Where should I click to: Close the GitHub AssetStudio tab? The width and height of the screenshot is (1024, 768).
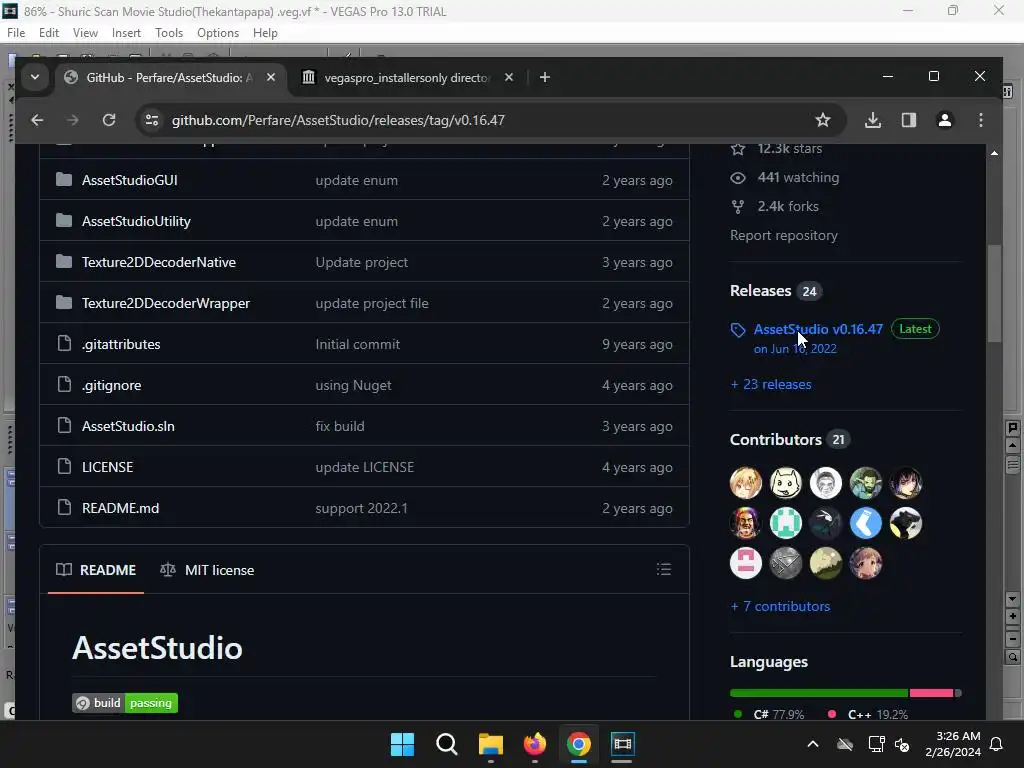(x=270, y=77)
